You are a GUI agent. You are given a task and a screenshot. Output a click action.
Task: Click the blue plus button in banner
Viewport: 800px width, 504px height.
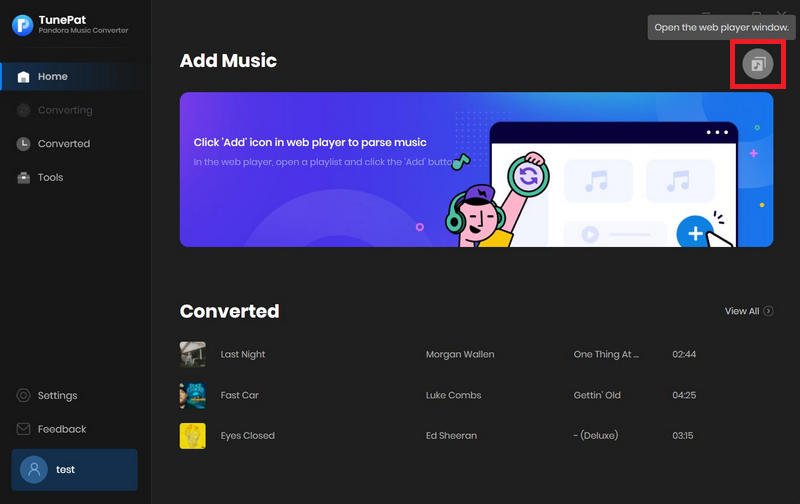[x=695, y=233]
